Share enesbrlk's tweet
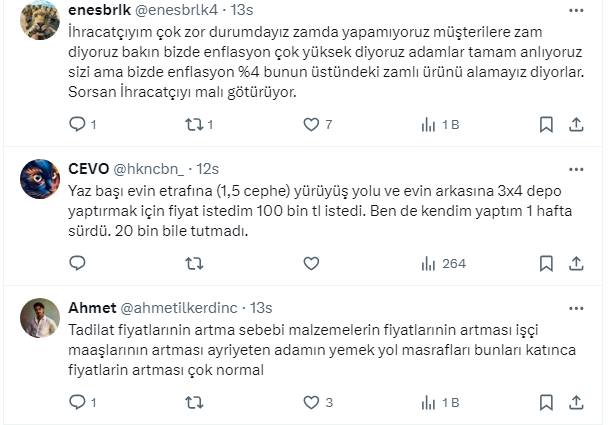The height and width of the screenshot is (425, 609). [576, 125]
